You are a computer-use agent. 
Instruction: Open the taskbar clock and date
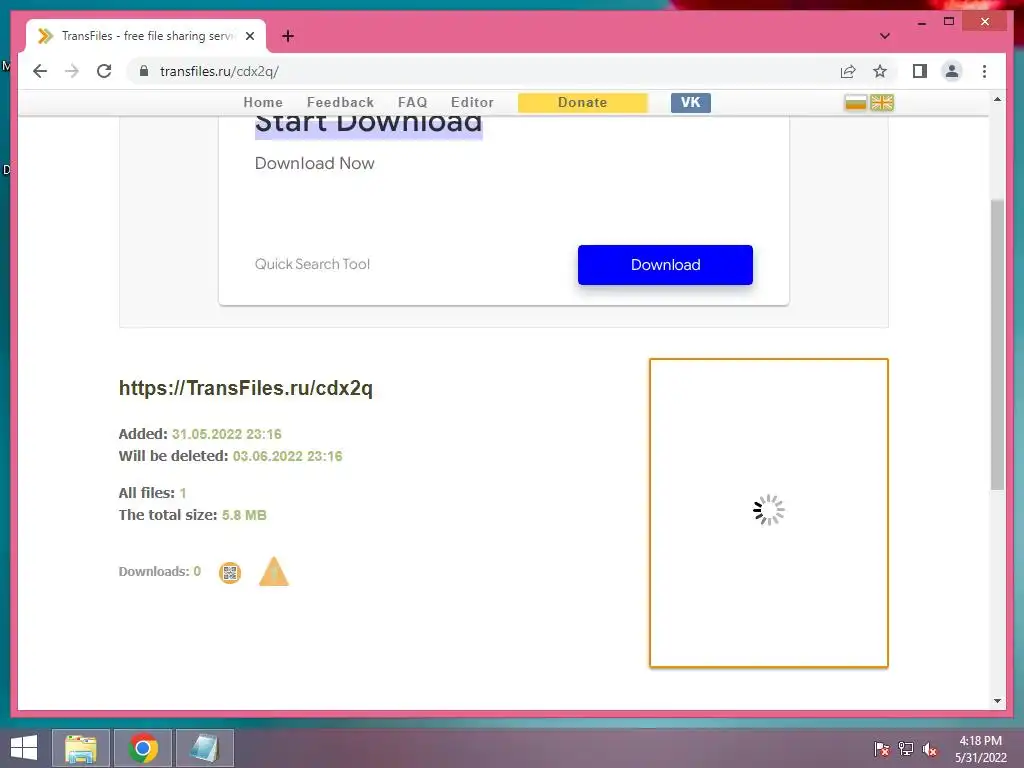[x=980, y=749]
